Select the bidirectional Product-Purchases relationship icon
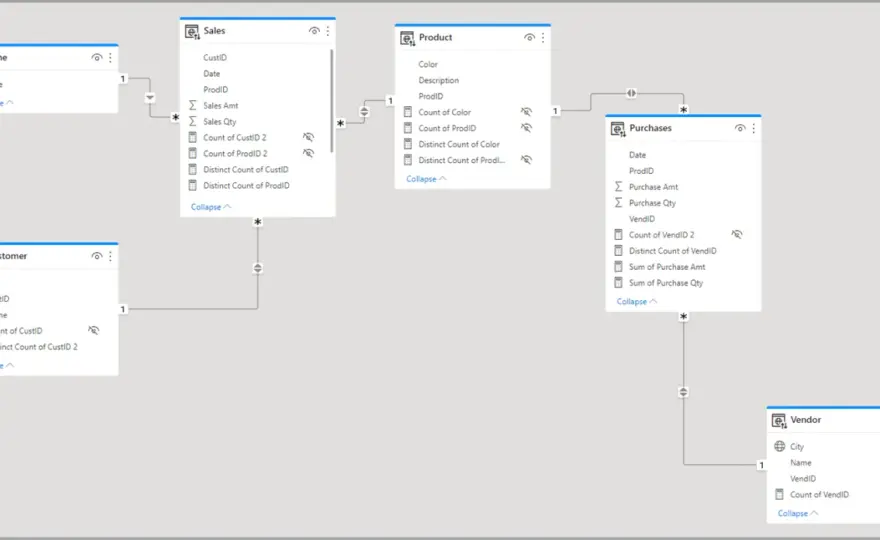 click(631, 93)
